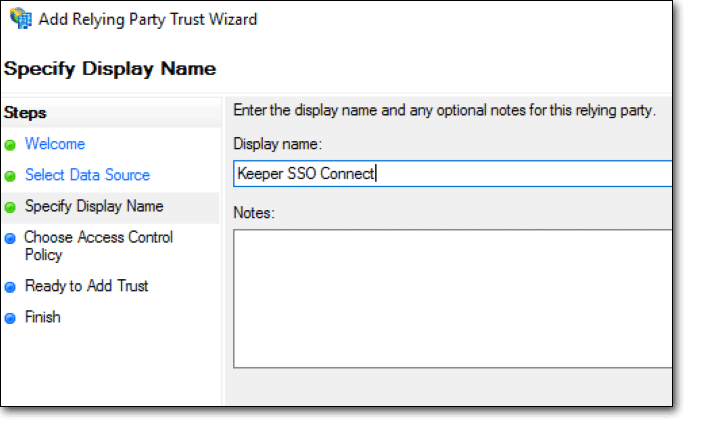Click the instruction text about entering display name
This screenshot has width=705, height=439.
[x=444, y=110]
